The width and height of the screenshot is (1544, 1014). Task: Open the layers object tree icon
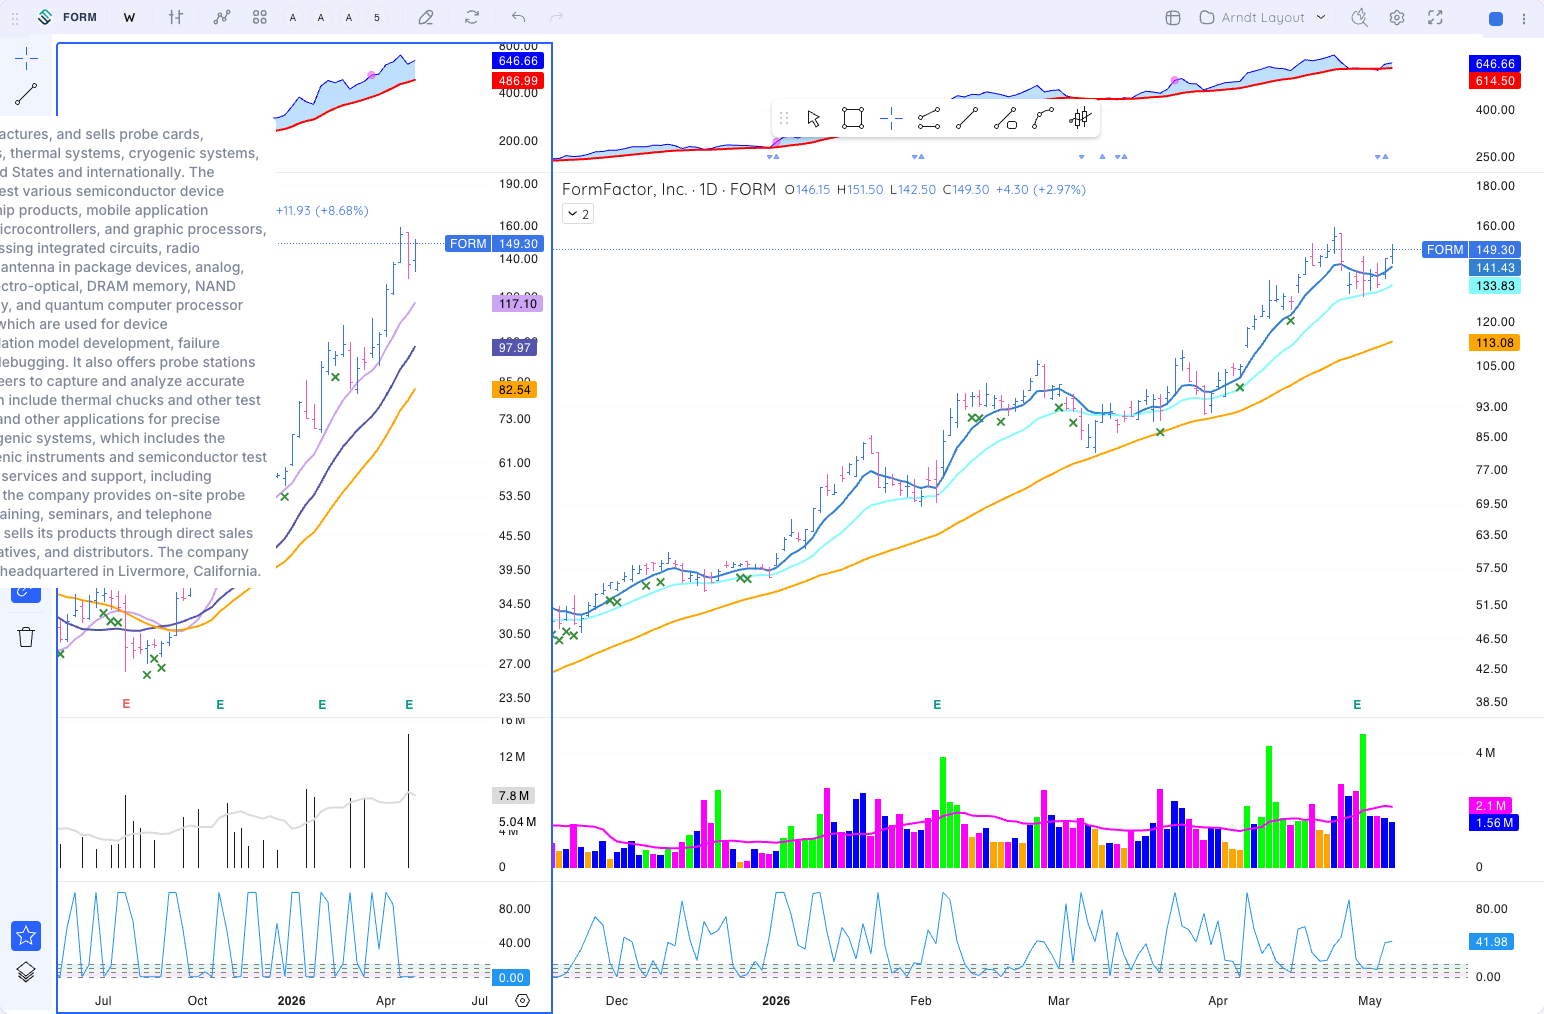(x=26, y=972)
